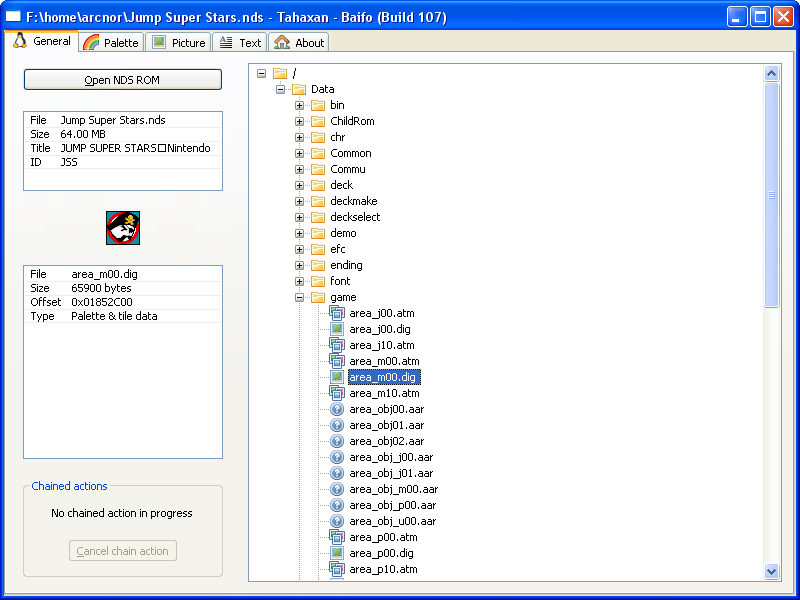Click the Data folder icon
Viewport: 800px width, 600px height.
[299, 89]
